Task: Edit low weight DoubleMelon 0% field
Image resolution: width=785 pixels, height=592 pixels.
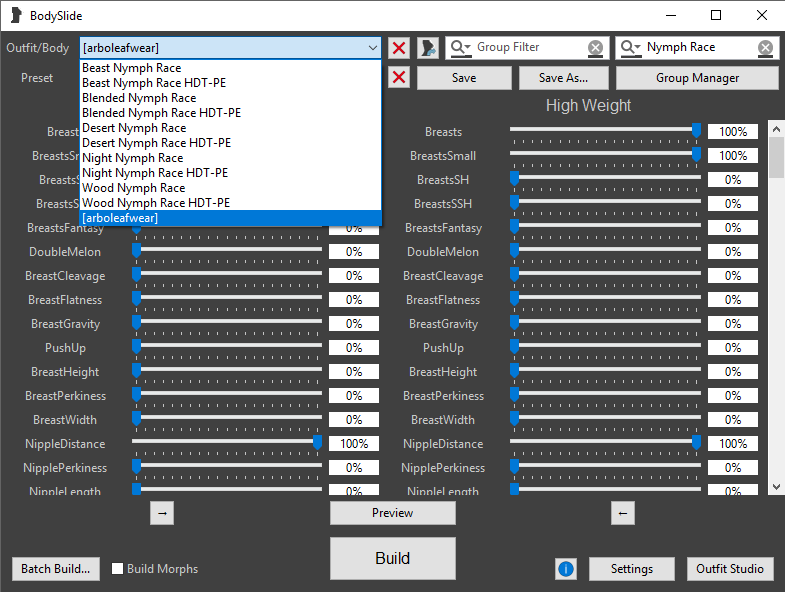Action: pos(354,252)
